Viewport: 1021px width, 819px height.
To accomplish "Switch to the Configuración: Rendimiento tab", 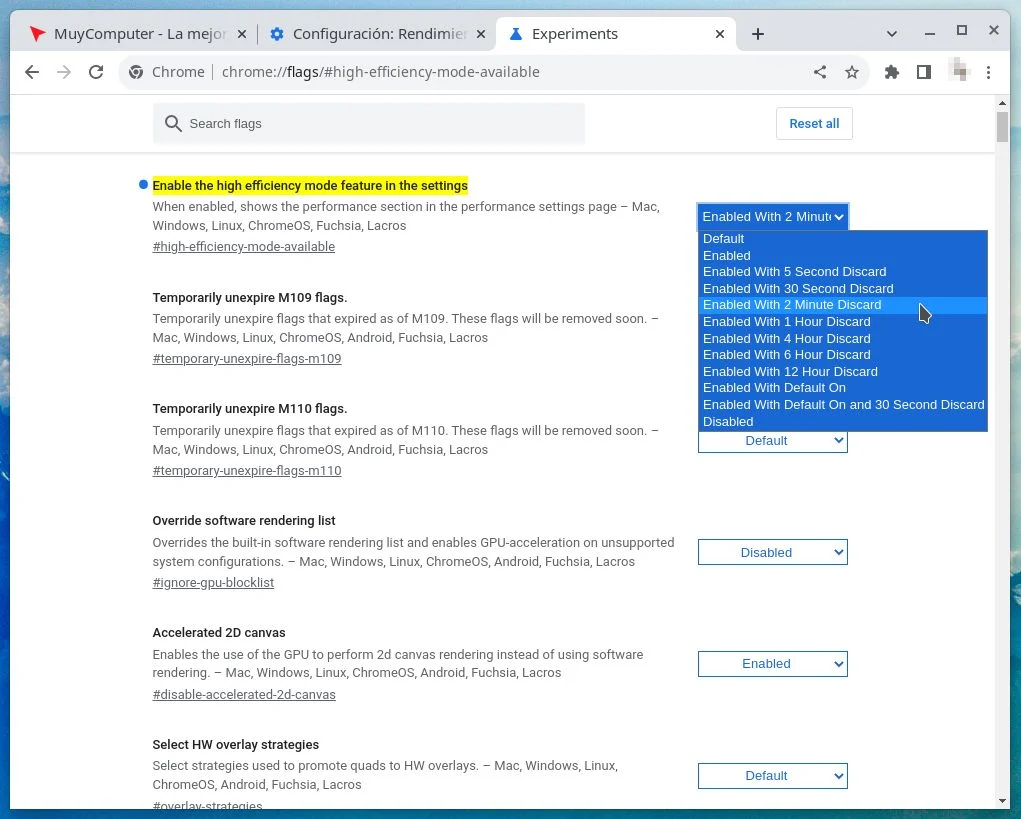I will pyautogui.click(x=378, y=34).
